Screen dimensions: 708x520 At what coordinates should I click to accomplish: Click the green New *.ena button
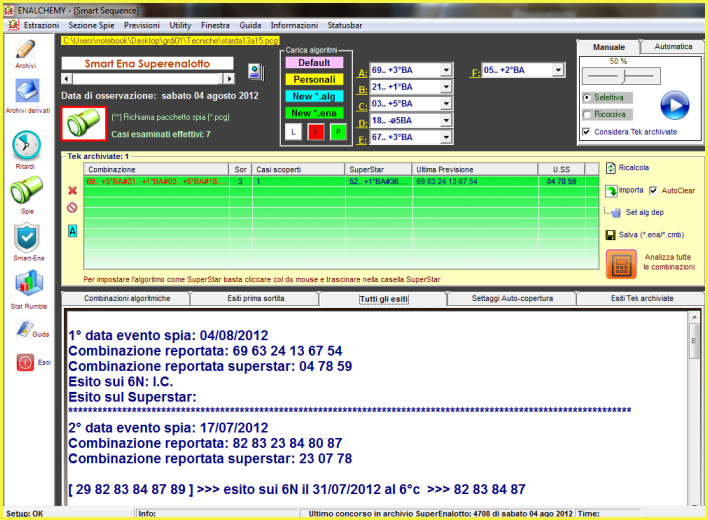click(314, 113)
